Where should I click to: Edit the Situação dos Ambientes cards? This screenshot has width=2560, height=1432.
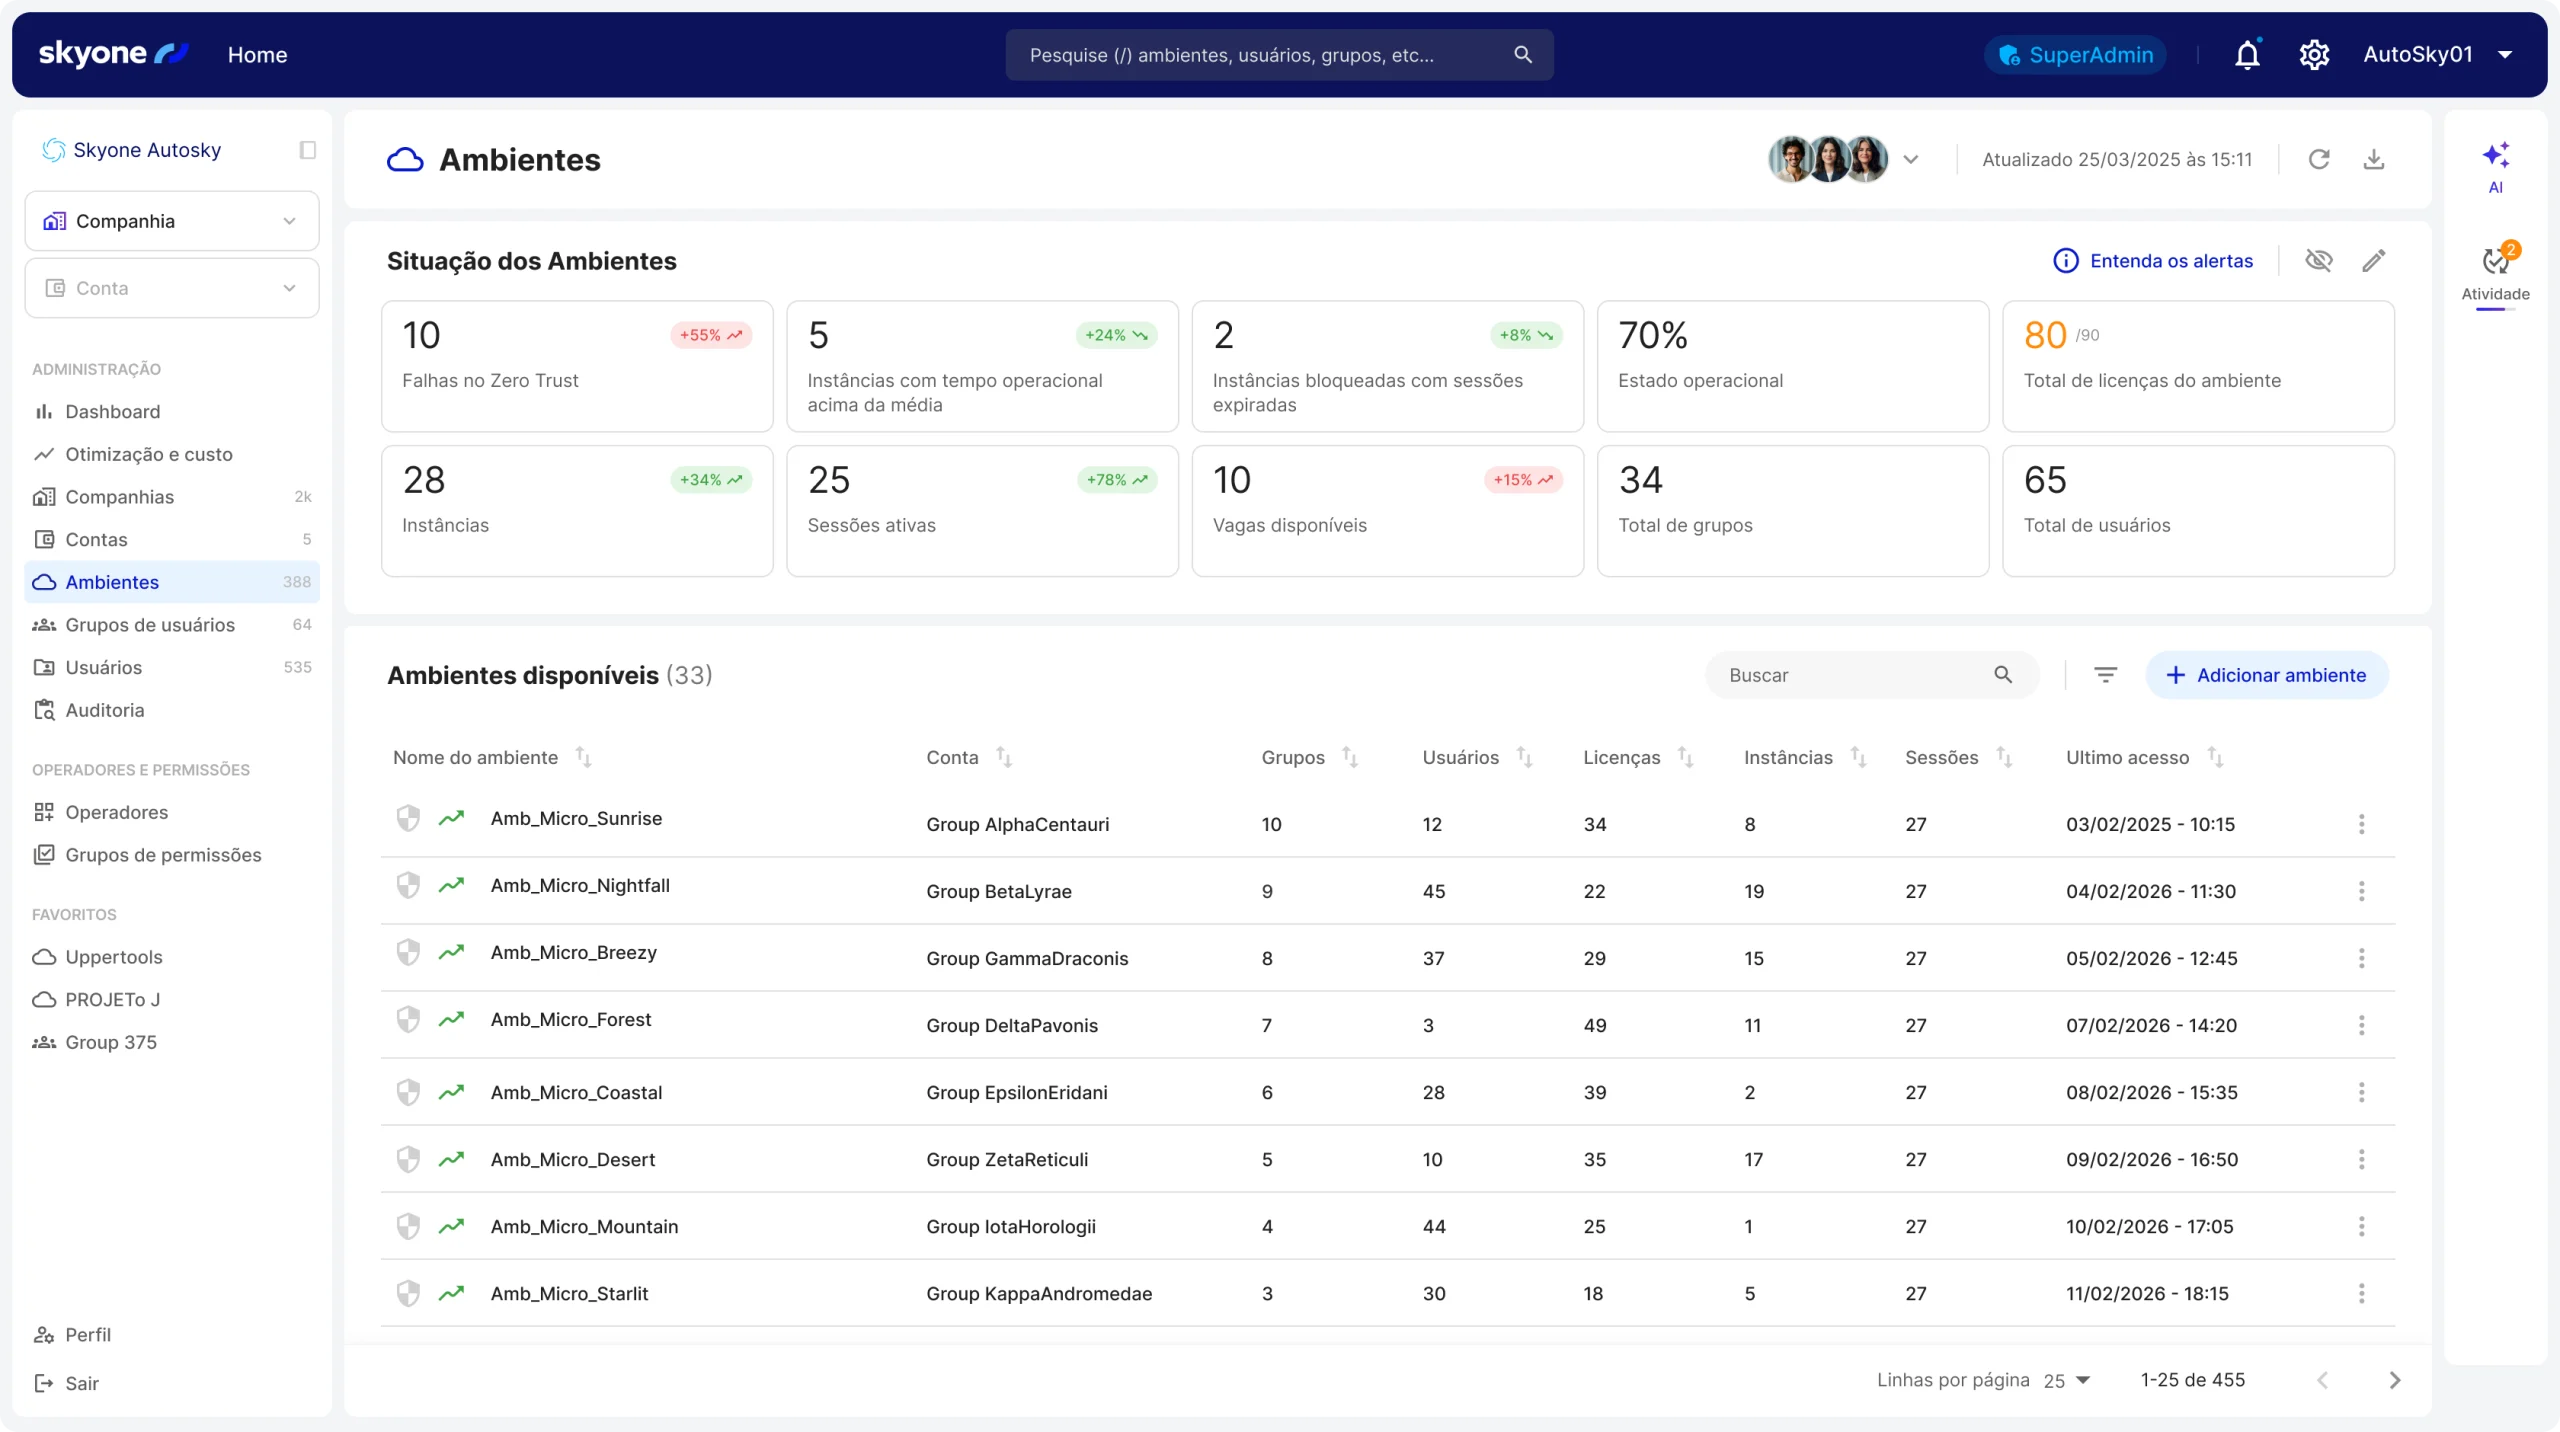[2374, 261]
